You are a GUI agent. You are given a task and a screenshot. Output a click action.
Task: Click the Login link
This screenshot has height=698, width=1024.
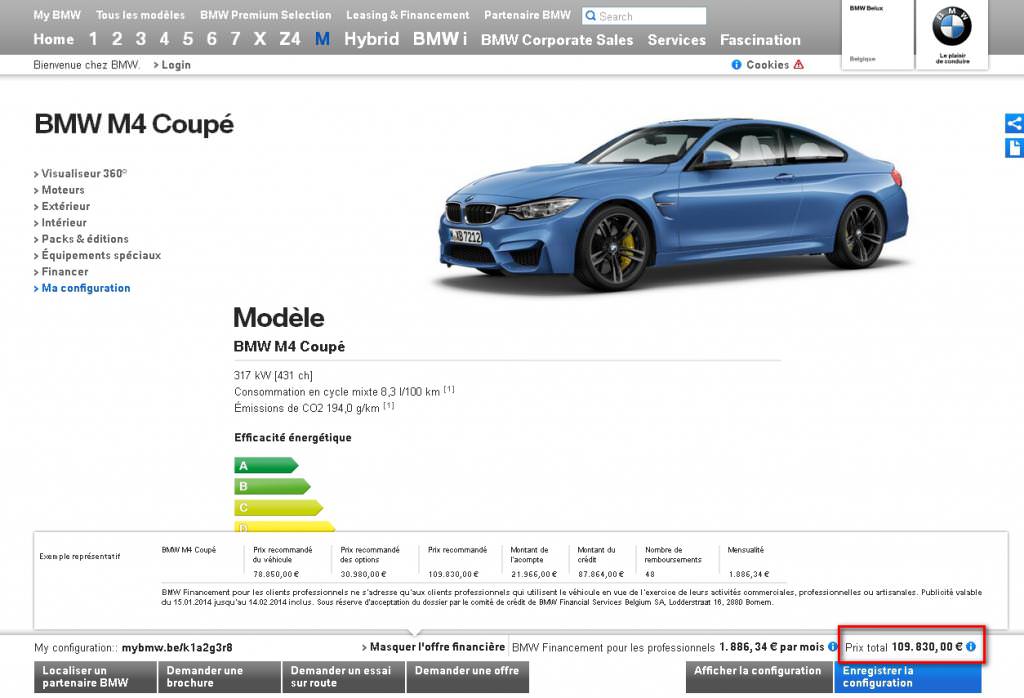[x=176, y=65]
